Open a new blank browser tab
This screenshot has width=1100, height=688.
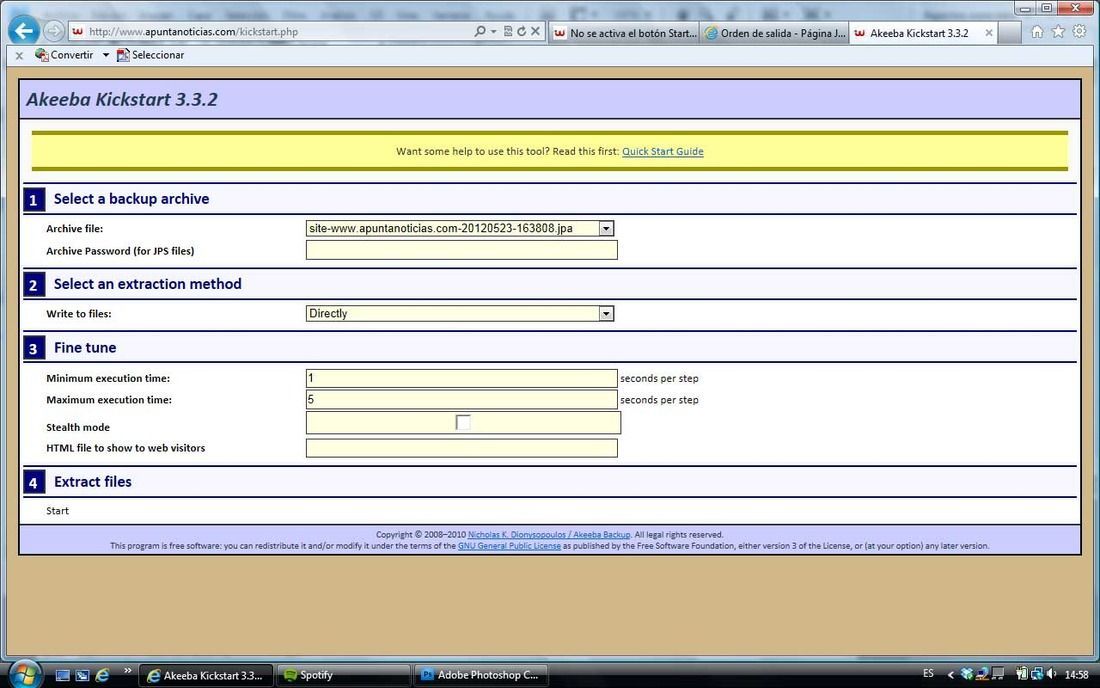[1009, 33]
